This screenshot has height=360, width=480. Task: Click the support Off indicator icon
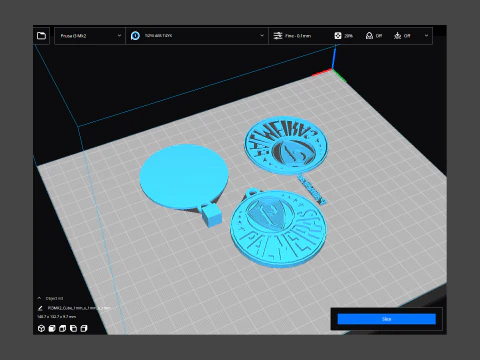tap(369, 36)
